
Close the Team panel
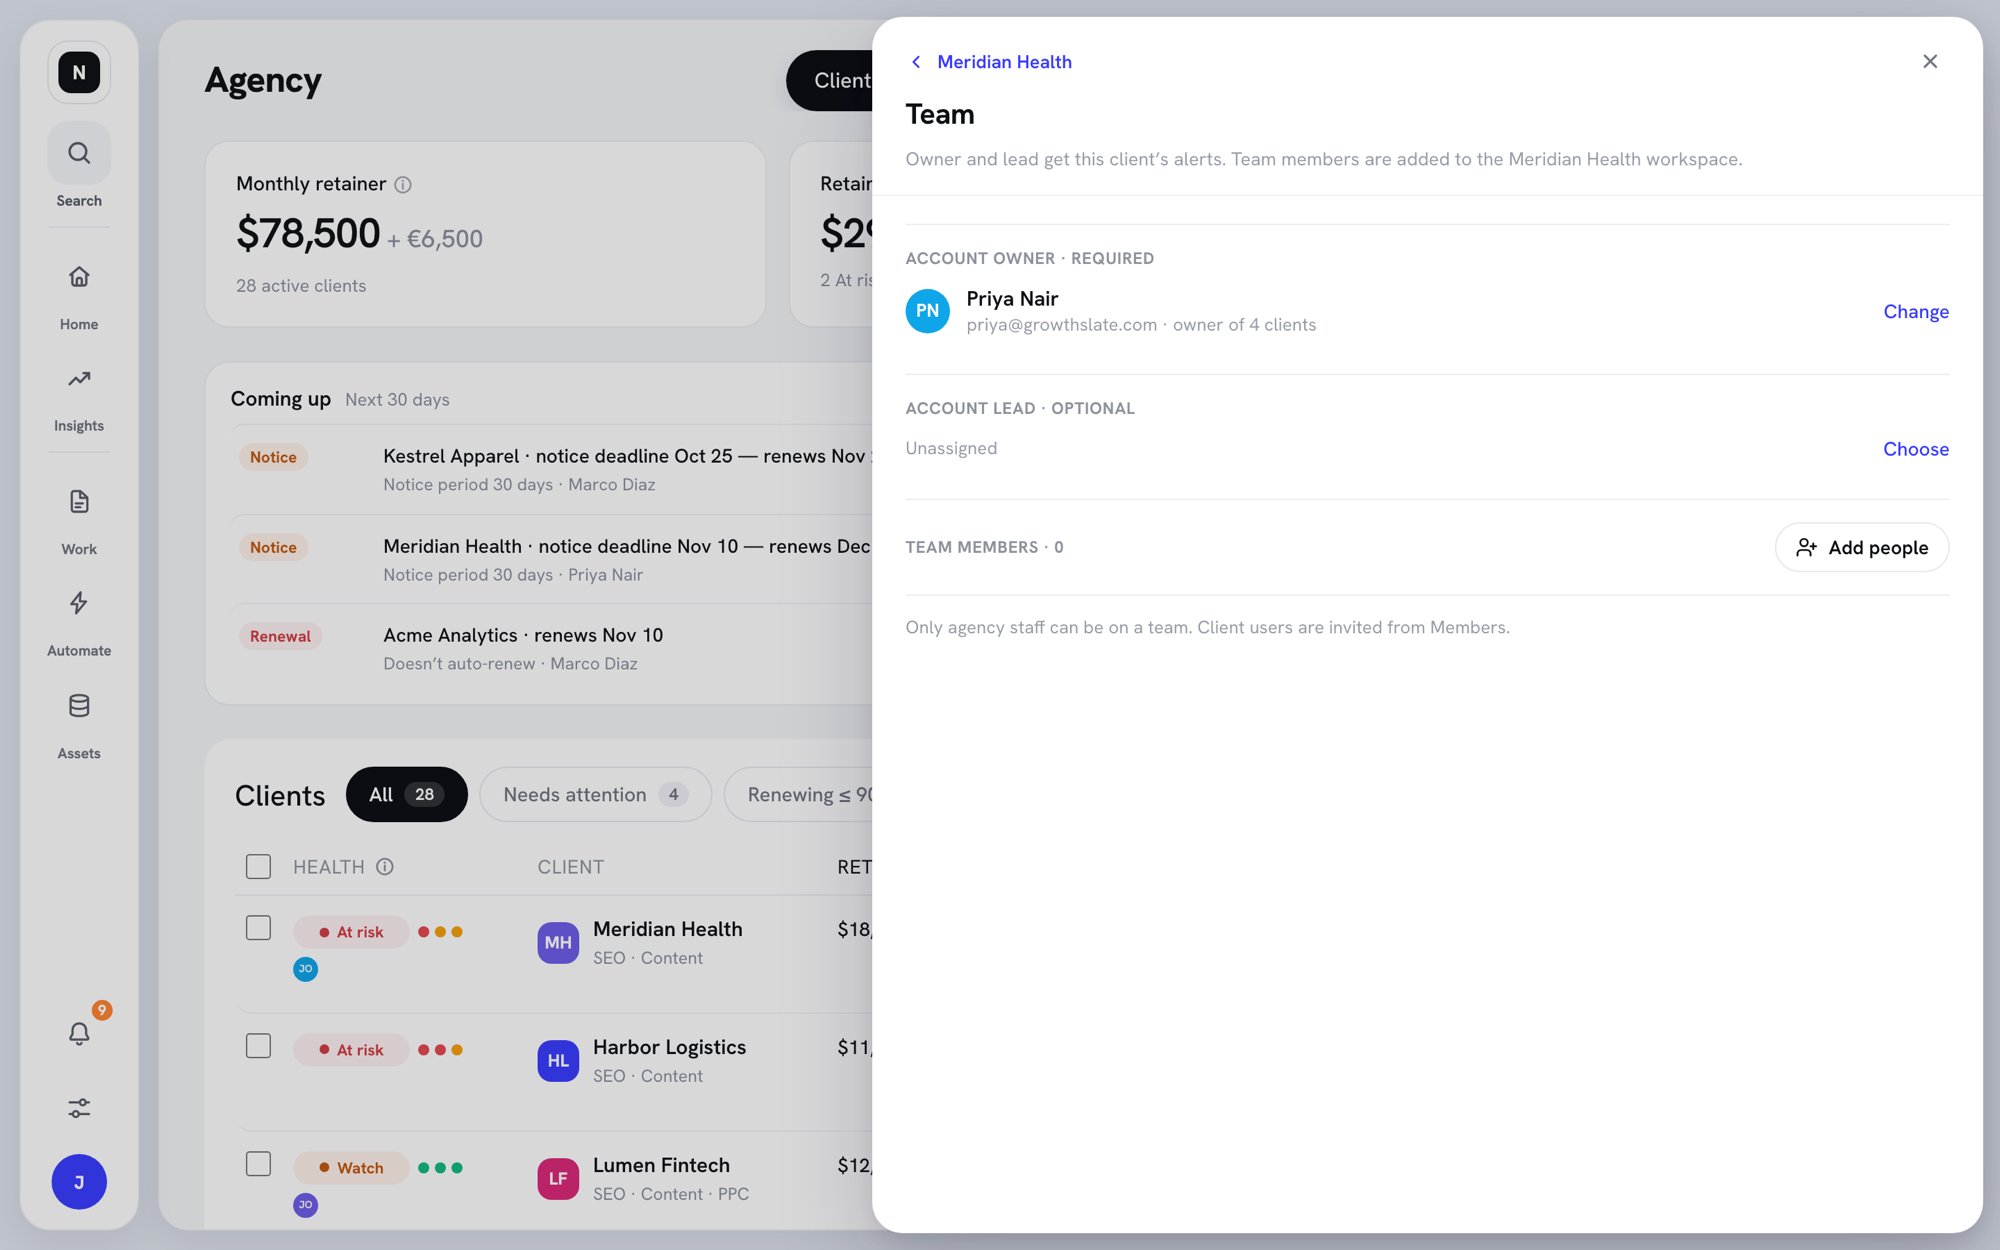pos(1930,62)
